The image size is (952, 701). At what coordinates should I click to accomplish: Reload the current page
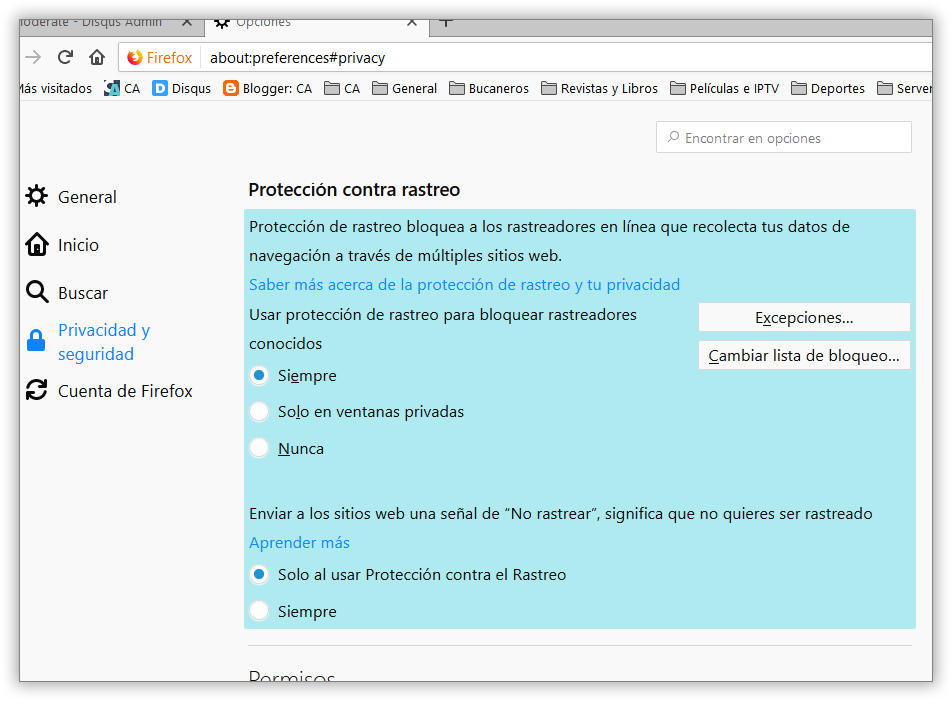tap(65, 57)
